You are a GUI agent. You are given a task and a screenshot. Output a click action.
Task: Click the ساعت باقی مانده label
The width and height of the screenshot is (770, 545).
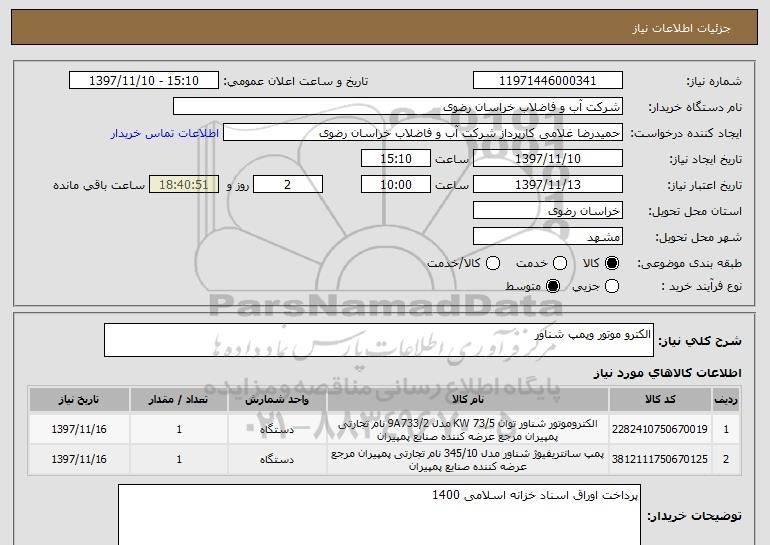(99, 185)
